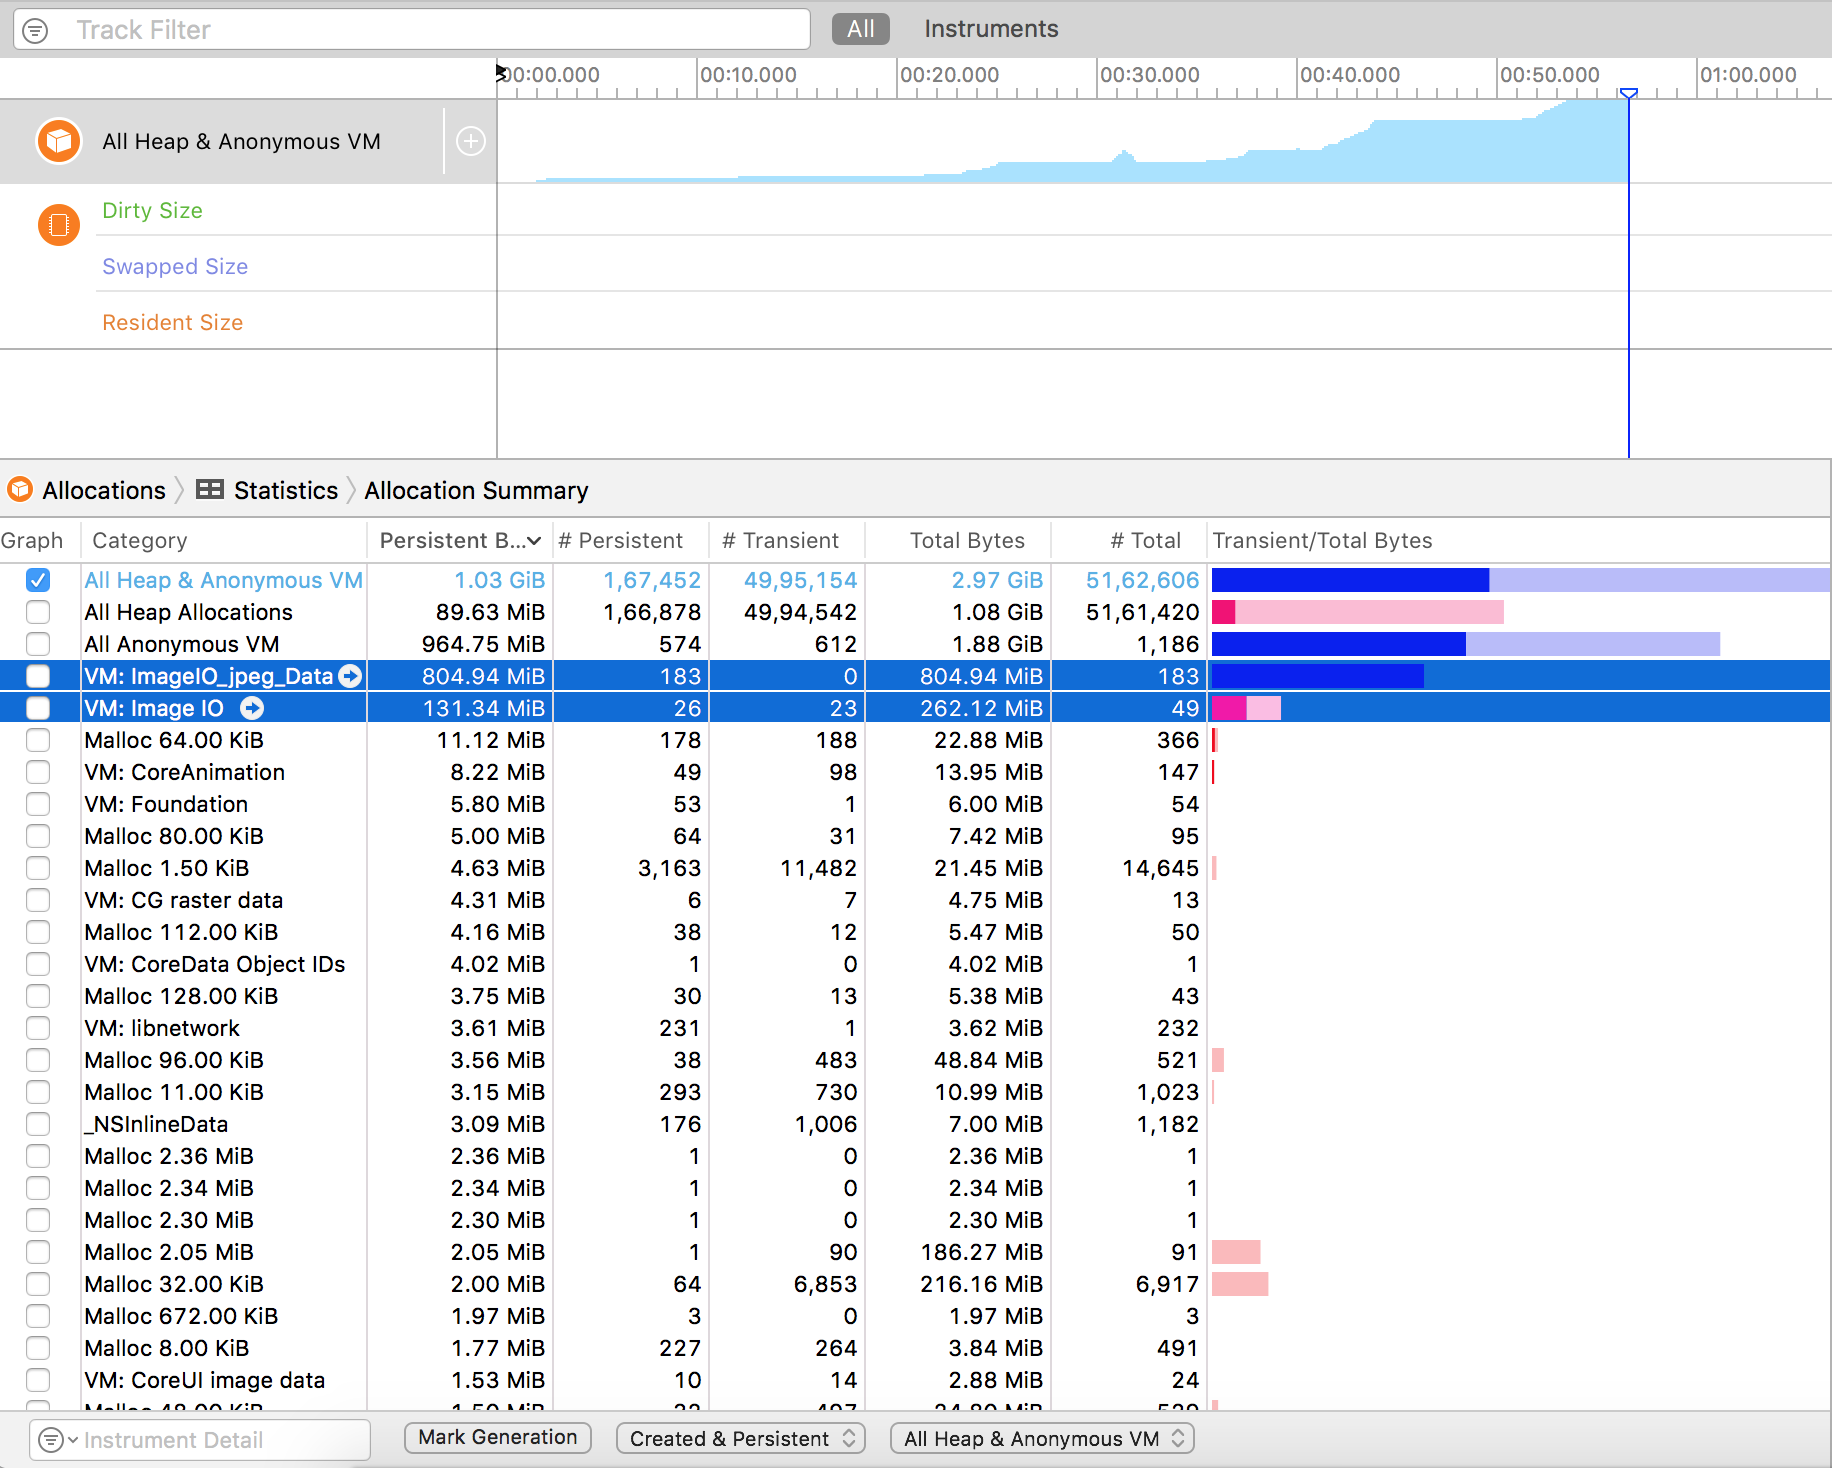Click the Persistent Bytes sort chevron
This screenshot has height=1468, width=1832.
(533, 540)
